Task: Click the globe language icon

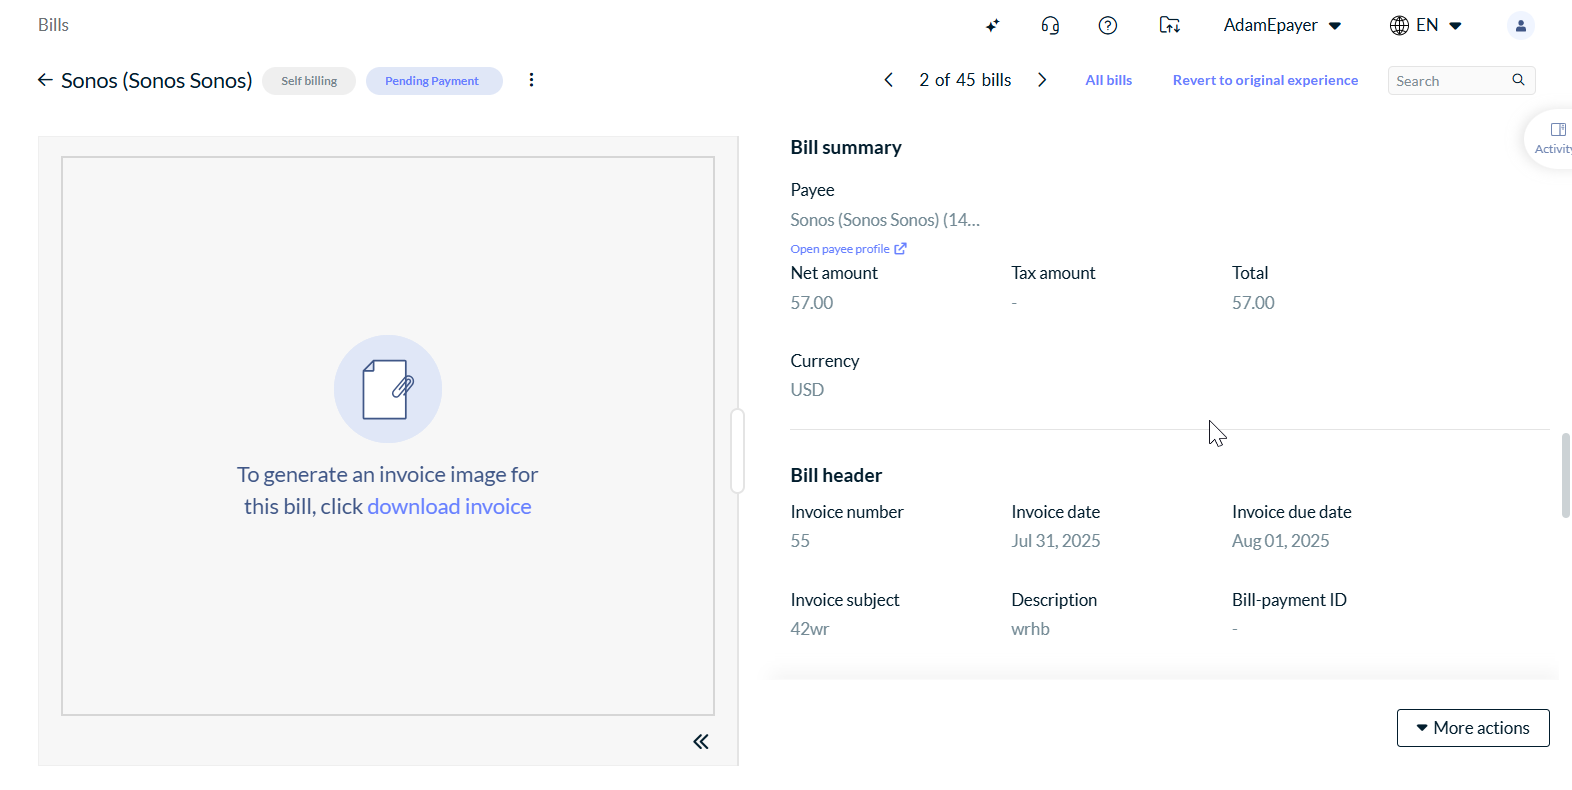Action: pos(1399,26)
